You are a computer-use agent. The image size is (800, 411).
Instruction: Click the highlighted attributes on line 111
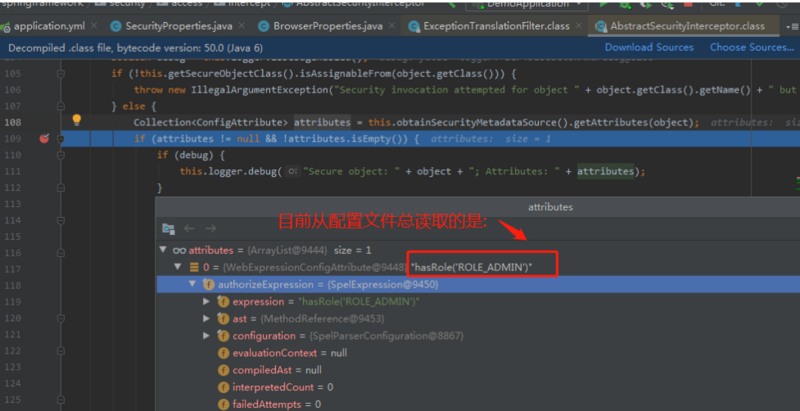tap(606, 171)
